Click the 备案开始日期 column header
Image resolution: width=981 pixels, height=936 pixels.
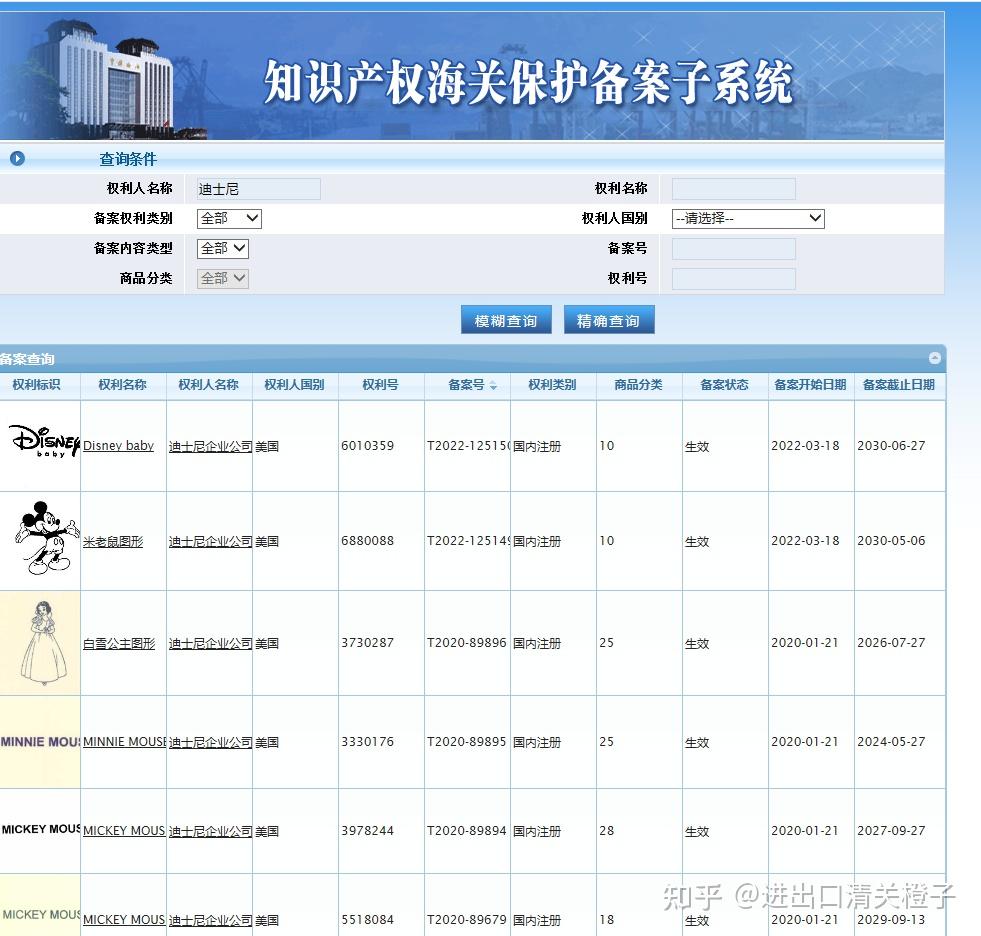click(810, 385)
